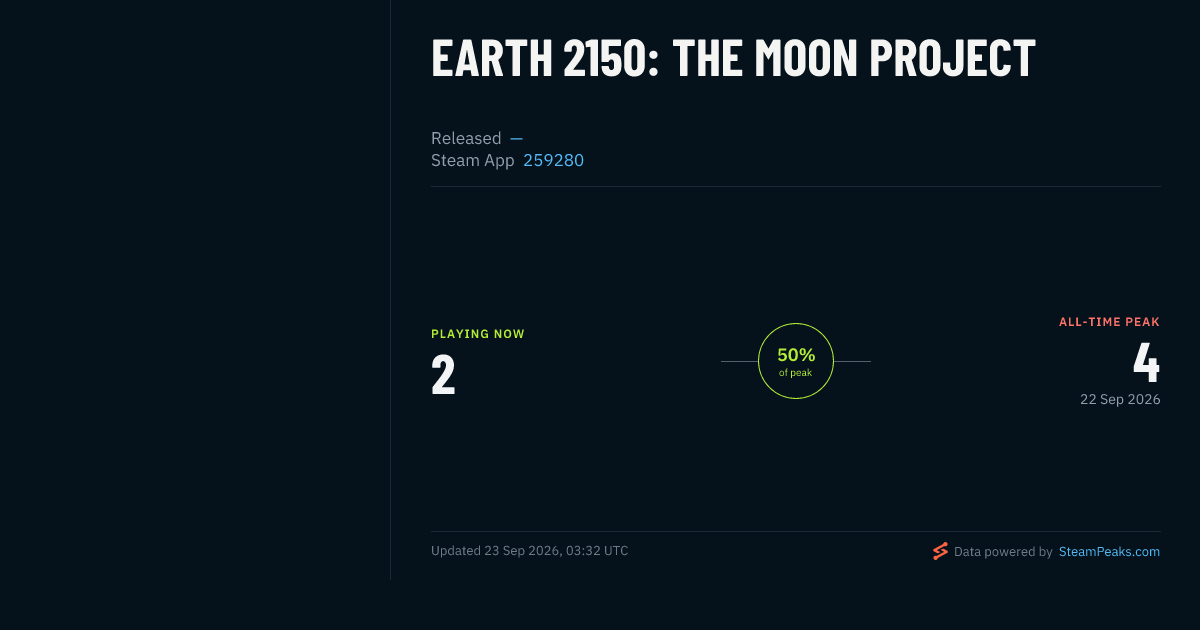The image size is (1200, 630).
Task: Click the line left of percent circle
Action: coord(739,361)
